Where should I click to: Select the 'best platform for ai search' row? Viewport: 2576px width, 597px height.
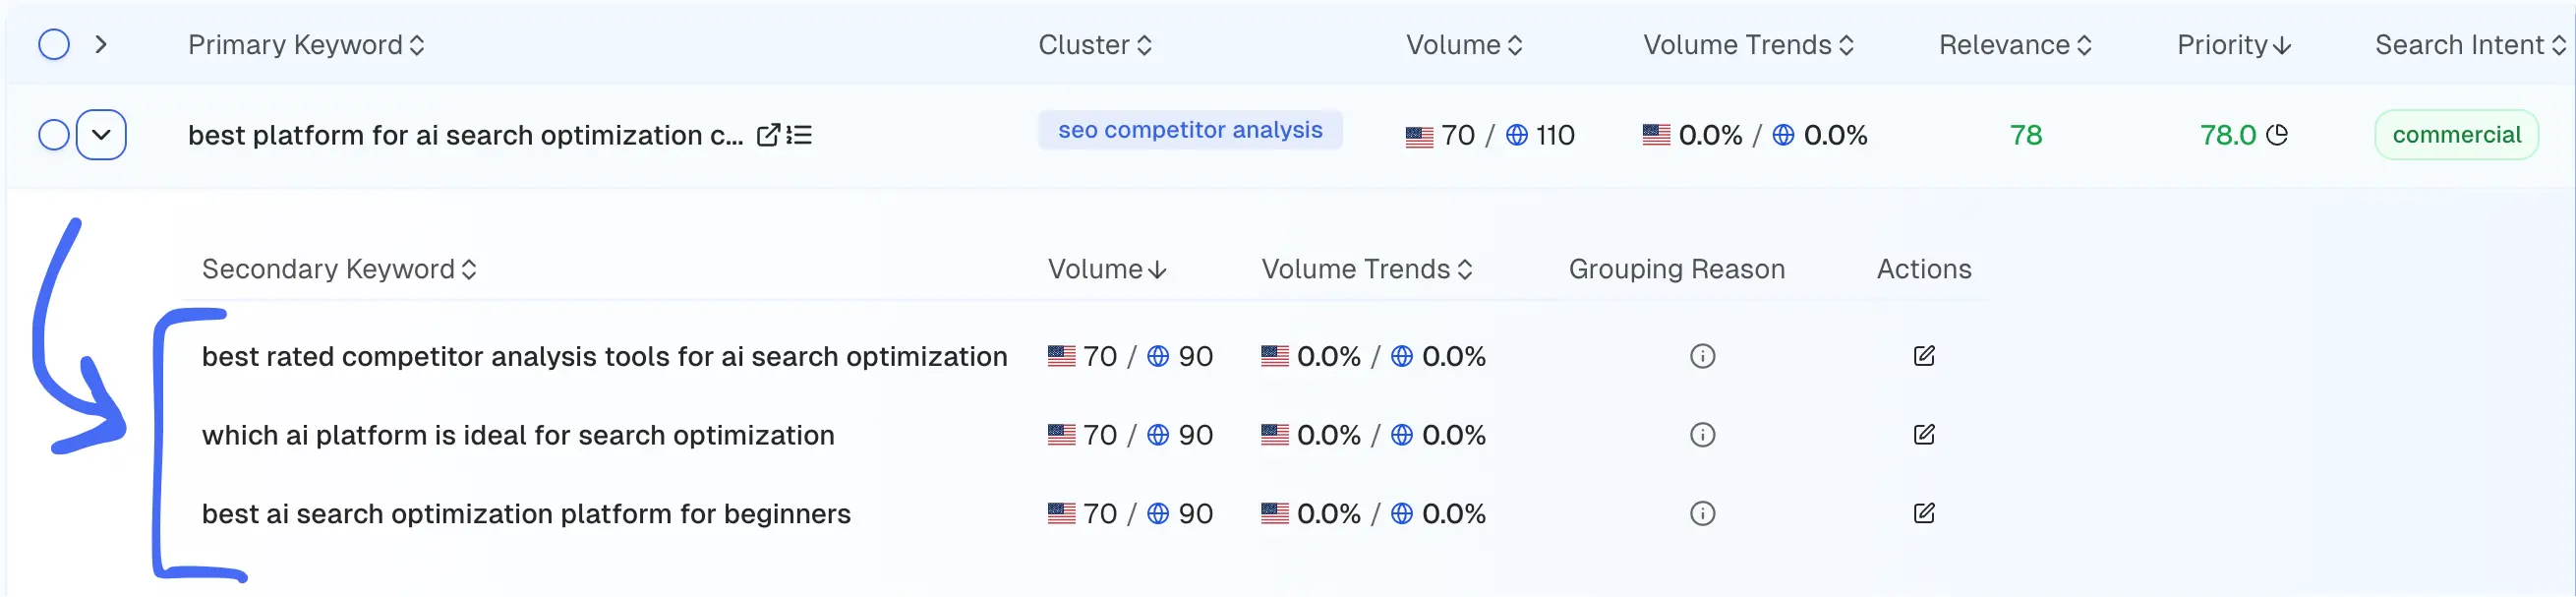click(x=54, y=135)
